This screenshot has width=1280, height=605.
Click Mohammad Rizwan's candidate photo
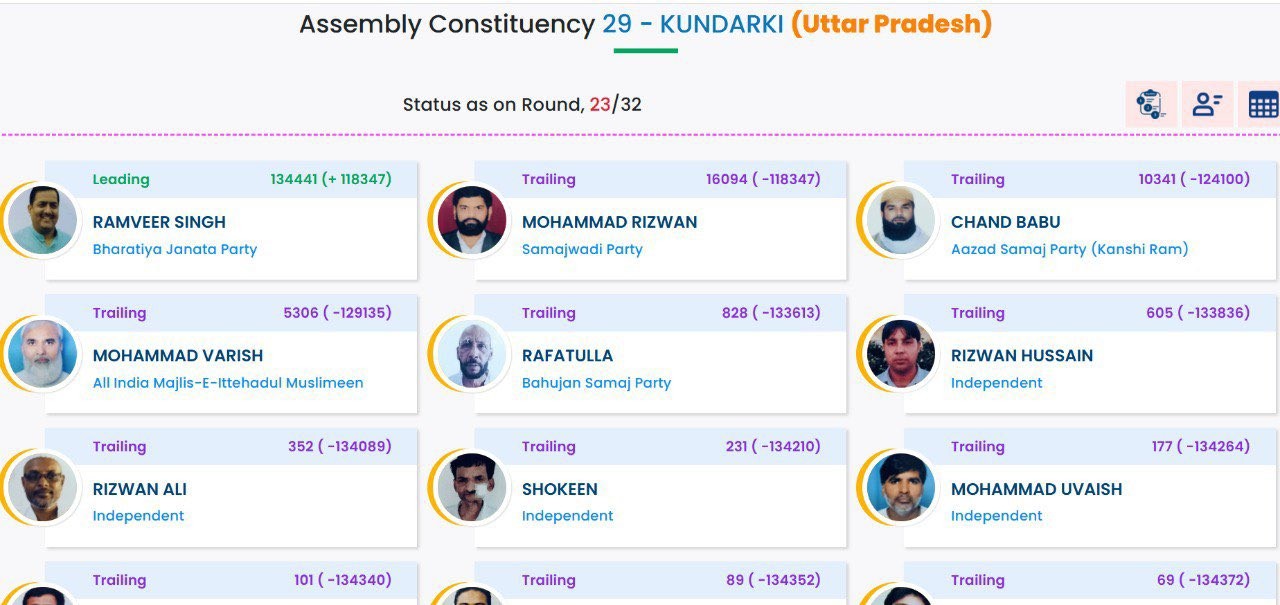472,220
